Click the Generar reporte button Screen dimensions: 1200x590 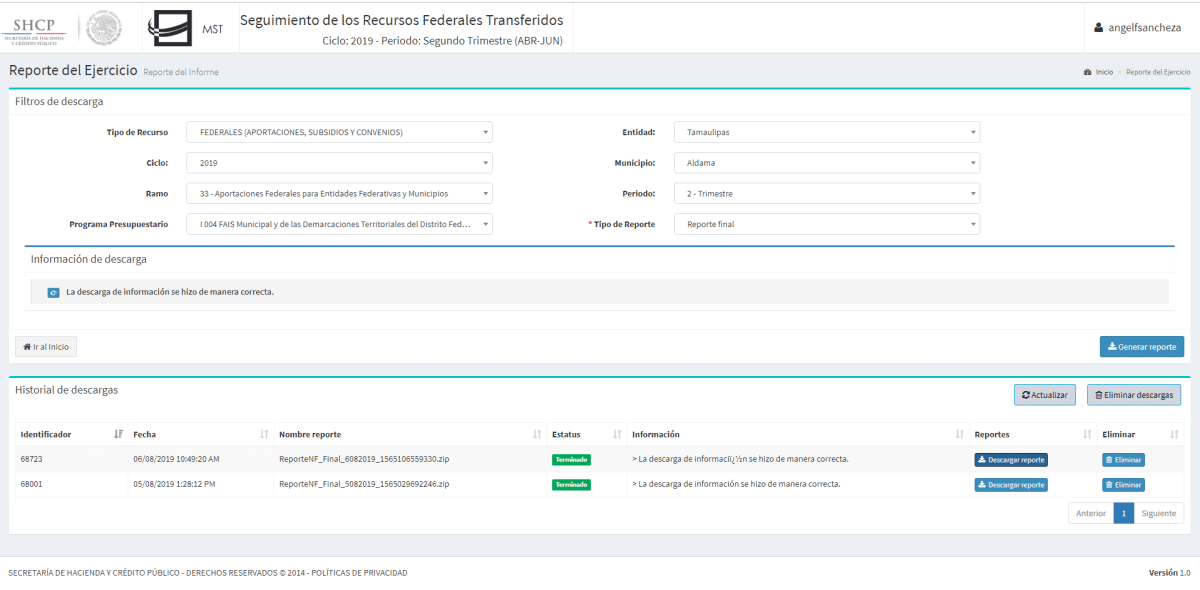click(1141, 346)
